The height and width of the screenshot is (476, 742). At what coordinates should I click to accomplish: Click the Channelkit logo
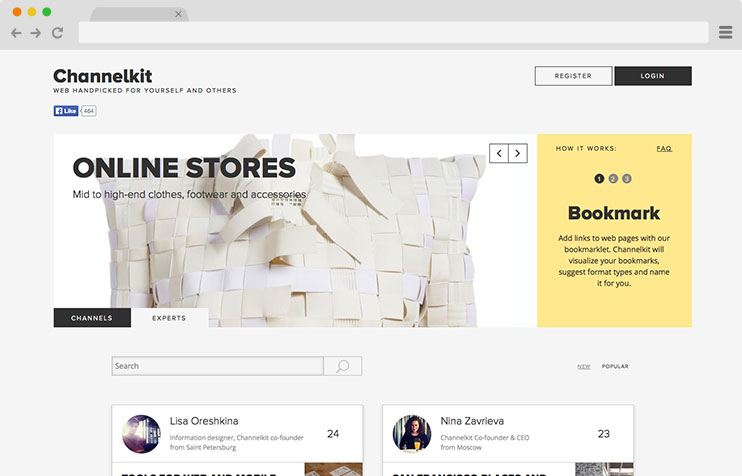tap(103, 76)
